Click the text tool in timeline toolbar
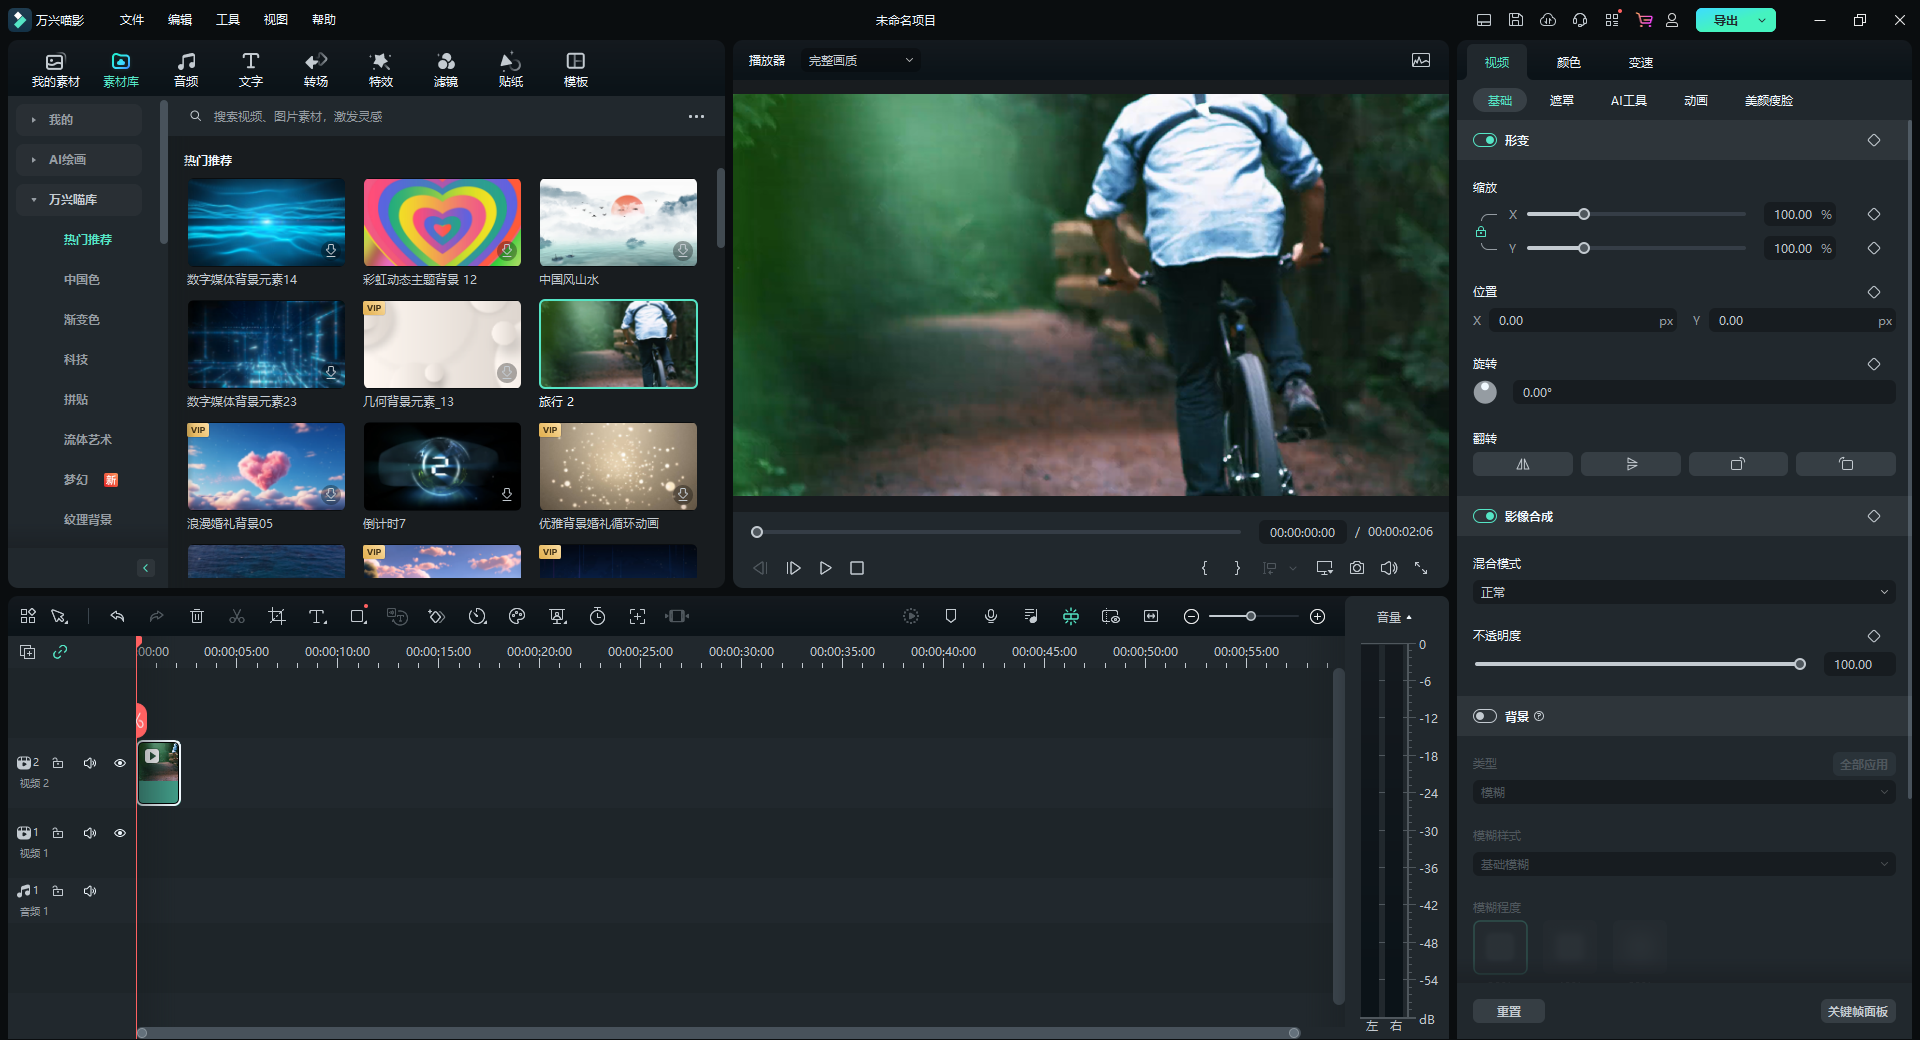This screenshot has height=1040, width=1920. pyautogui.click(x=317, y=616)
